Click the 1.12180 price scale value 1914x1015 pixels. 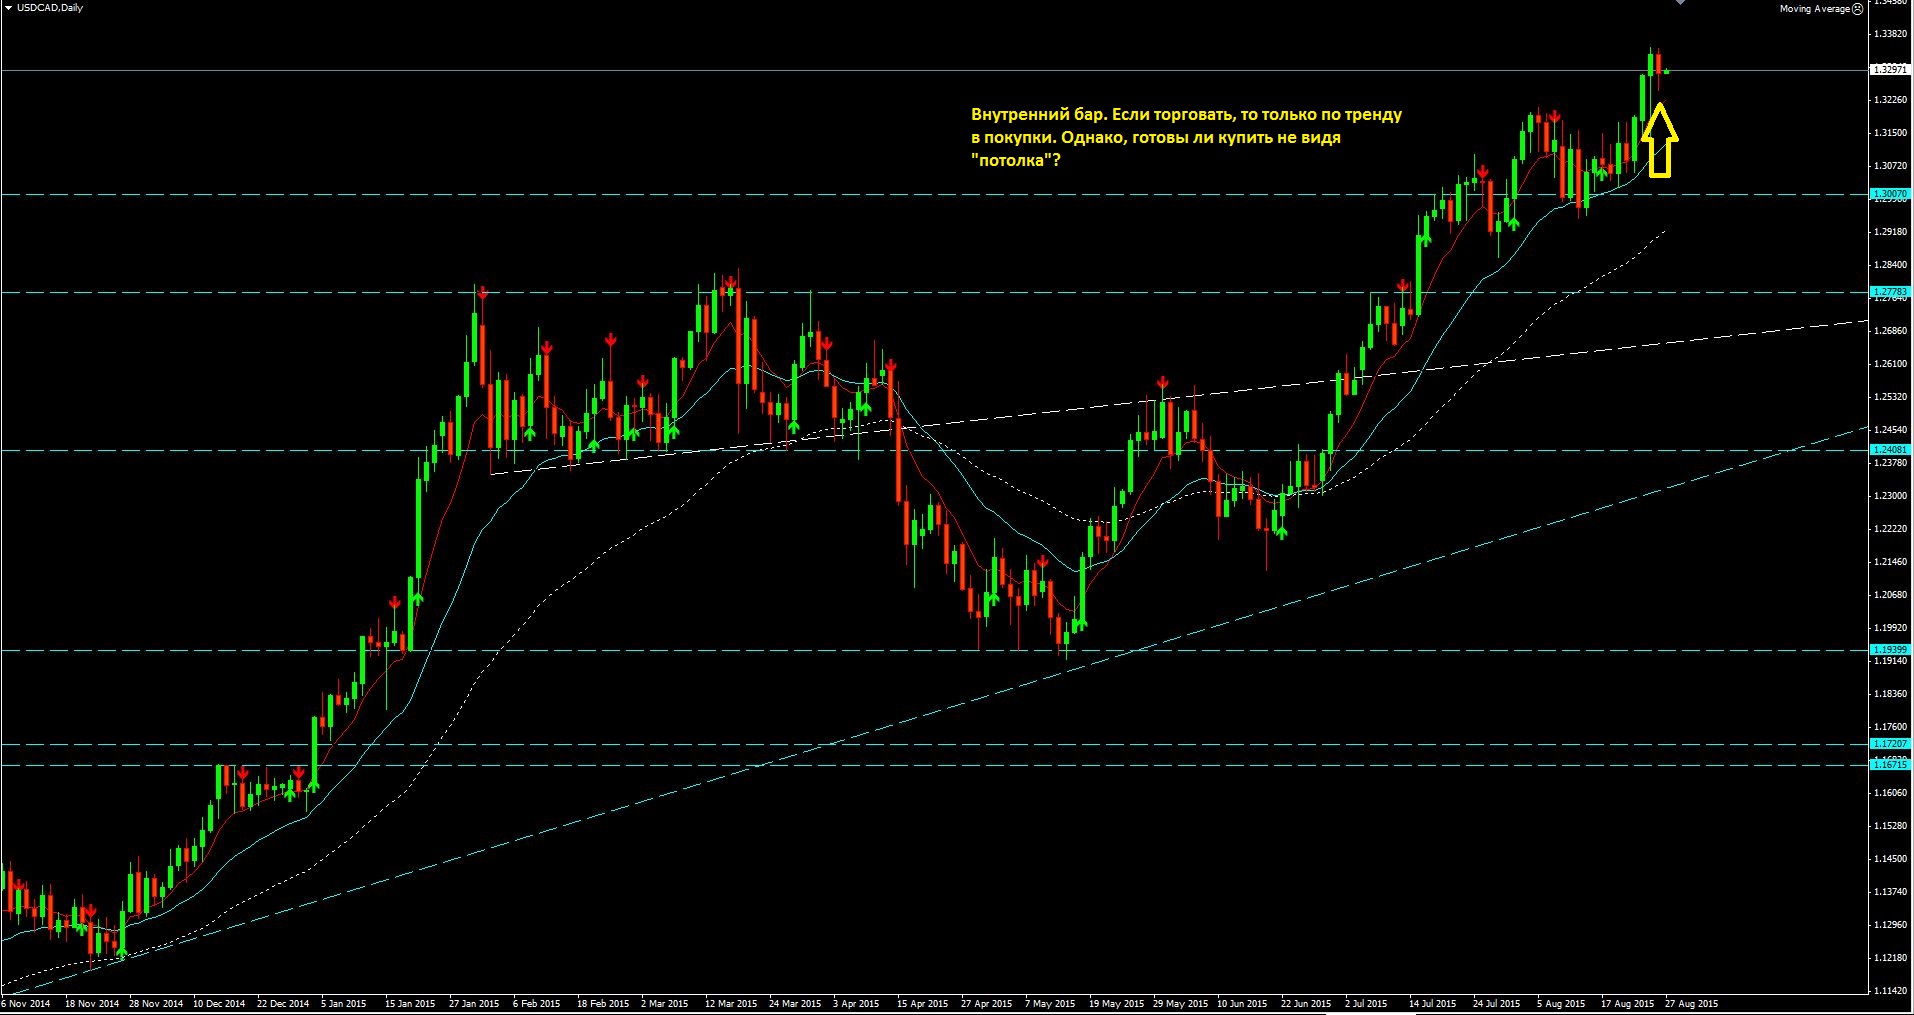[1889, 957]
